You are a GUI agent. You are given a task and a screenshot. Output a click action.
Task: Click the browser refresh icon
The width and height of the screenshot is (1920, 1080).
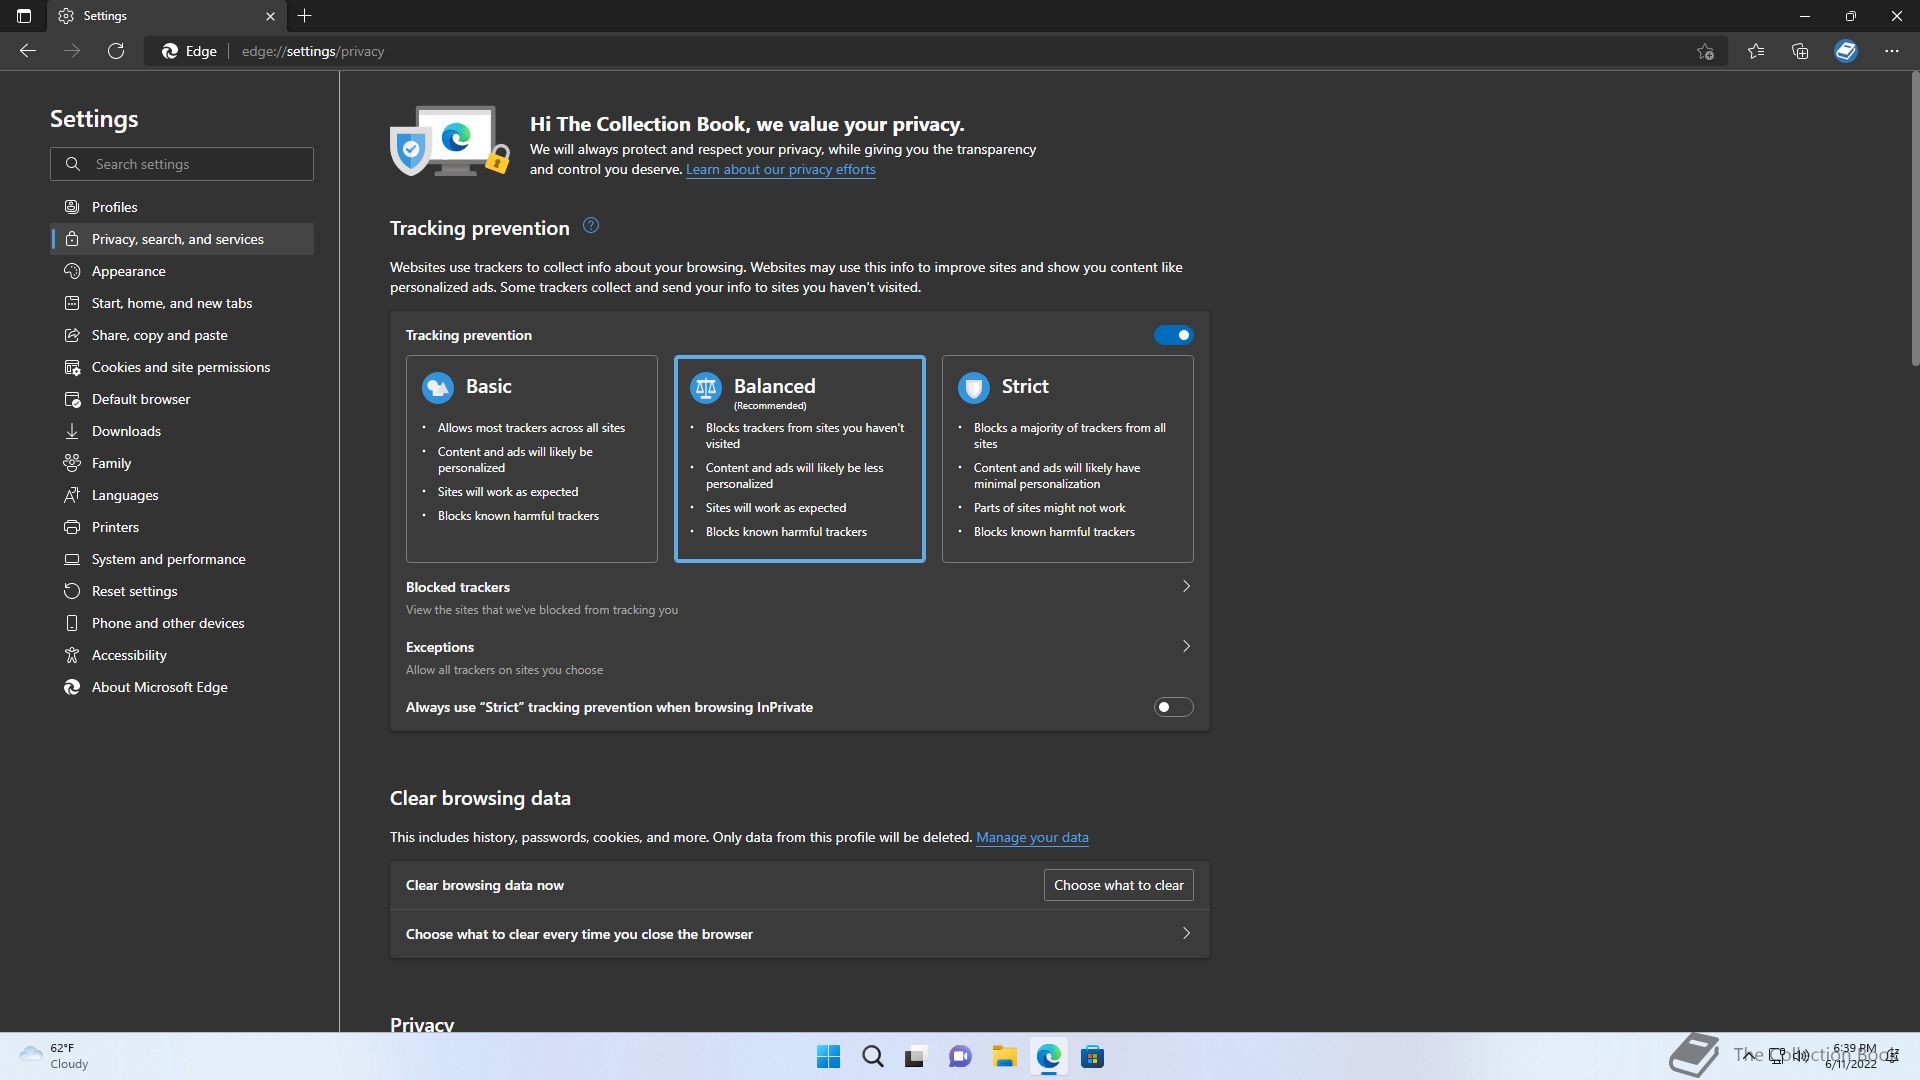tap(116, 51)
